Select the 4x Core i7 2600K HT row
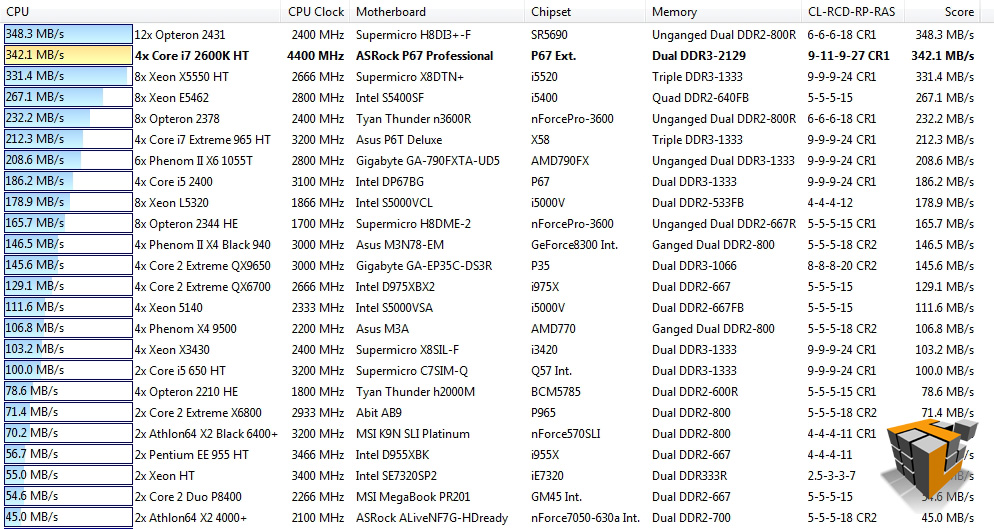 [x=497, y=55]
